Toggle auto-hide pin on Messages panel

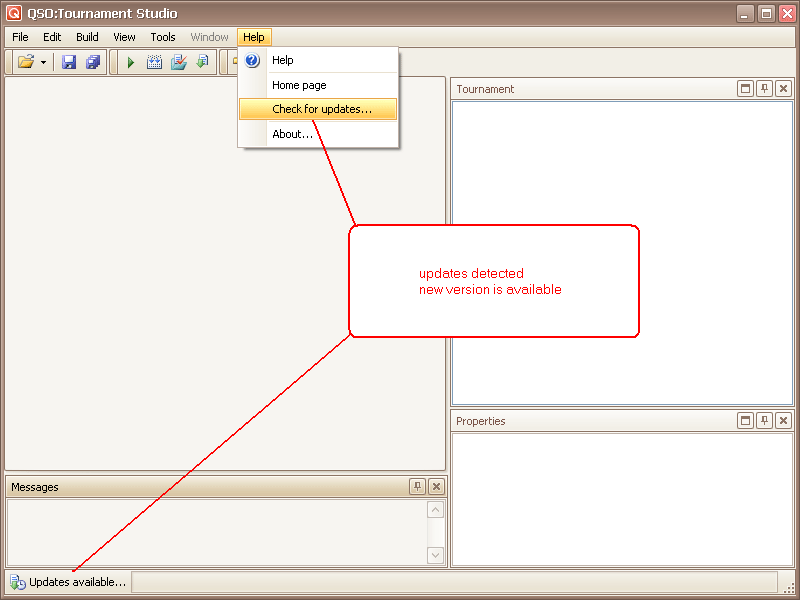click(x=417, y=487)
